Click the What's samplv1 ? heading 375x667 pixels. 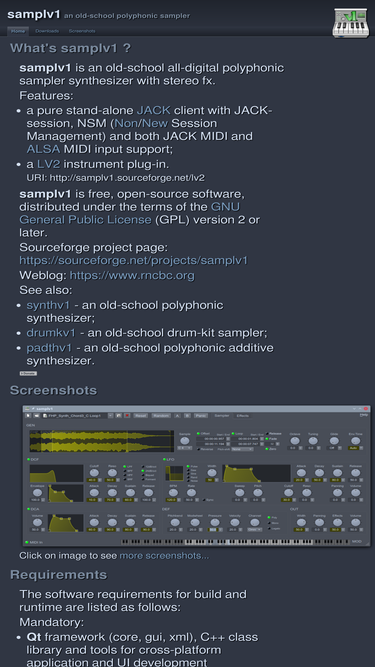pyautogui.click(x=71, y=48)
